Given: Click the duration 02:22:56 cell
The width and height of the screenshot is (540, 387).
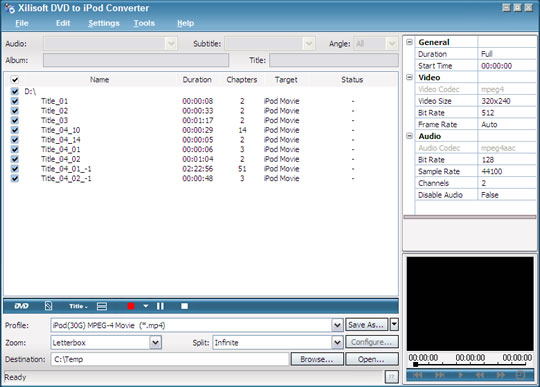Looking at the screenshot, I should click(198, 169).
